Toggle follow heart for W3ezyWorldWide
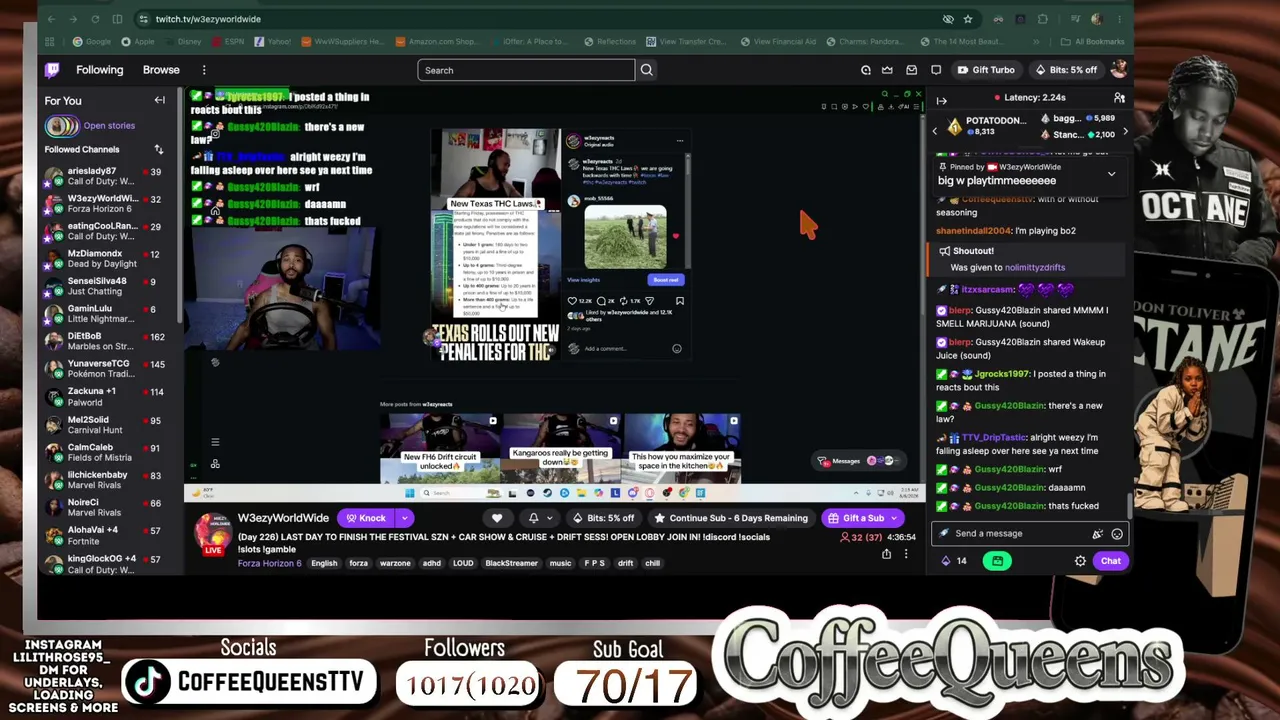The height and width of the screenshot is (720, 1280). pyautogui.click(x=497, y=518)
